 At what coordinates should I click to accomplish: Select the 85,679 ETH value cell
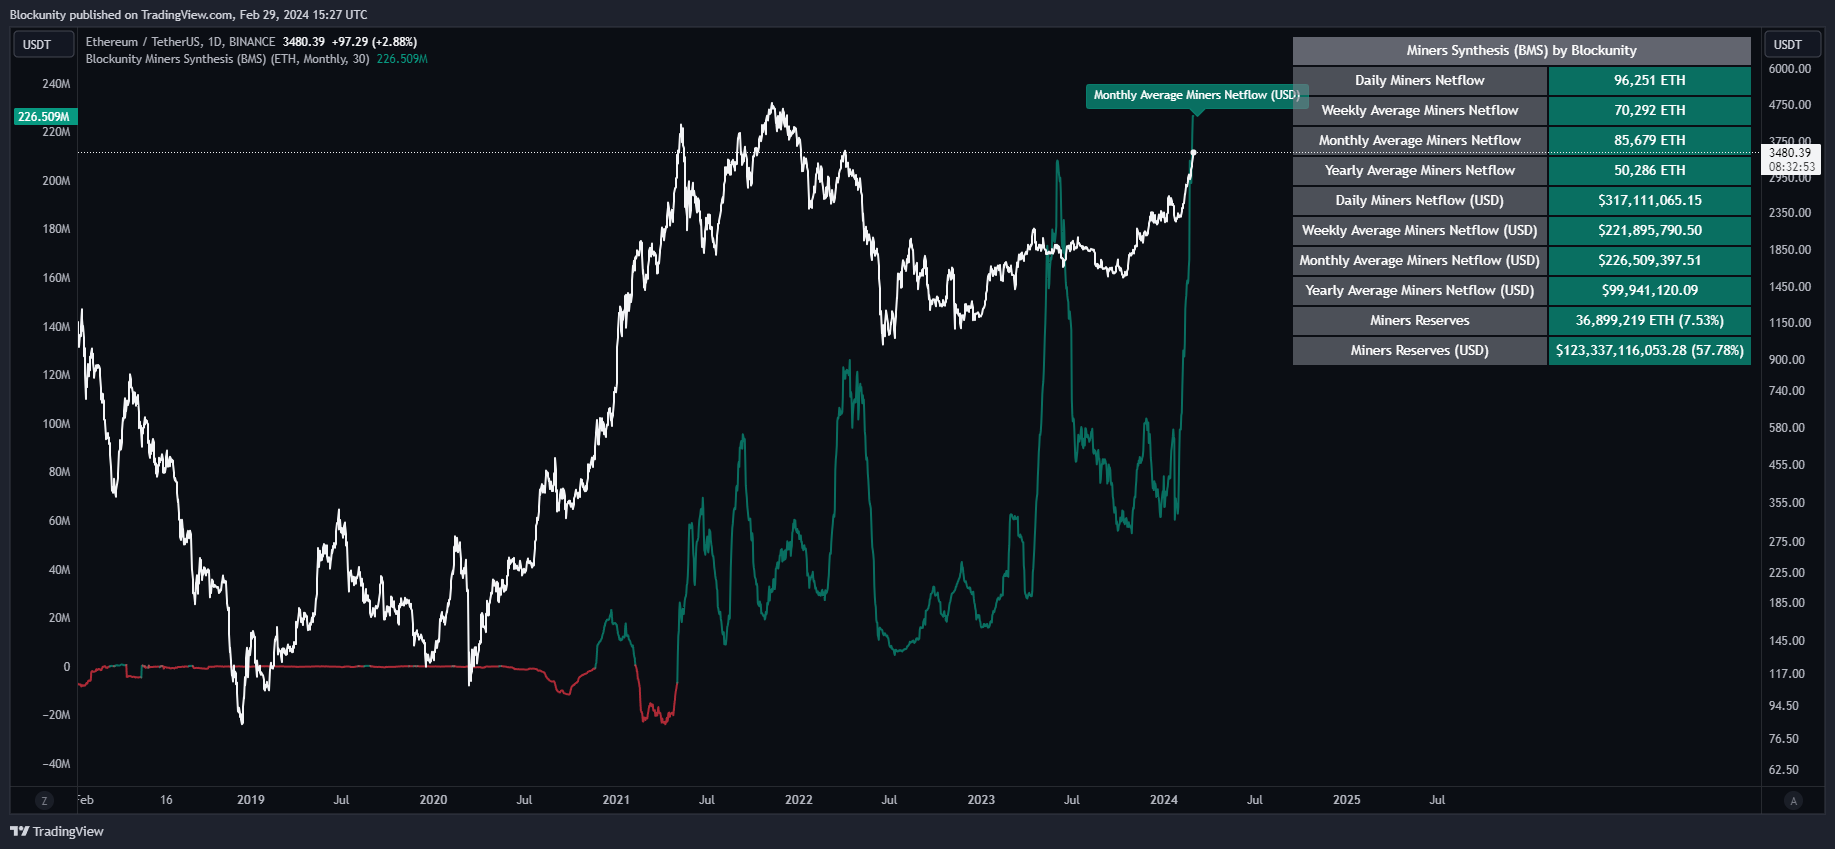pos(1650,141)
